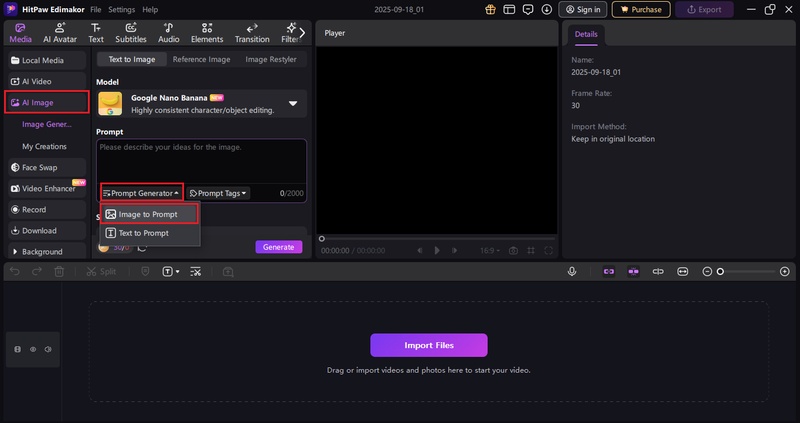Click the timeline zoom slider handle
This screenshot has width=800, height=423.
click(x=720, y=272)
